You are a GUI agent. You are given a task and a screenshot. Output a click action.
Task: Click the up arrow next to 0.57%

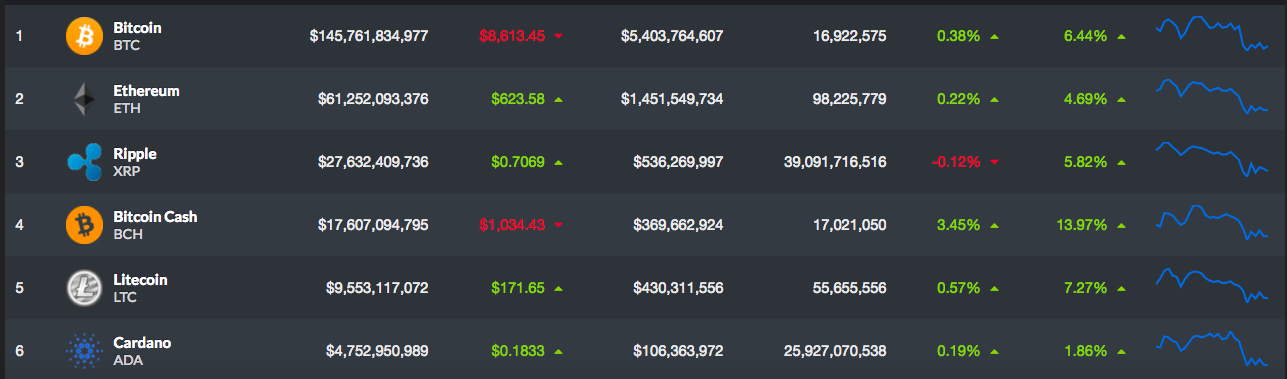click(x=994, y=288)
